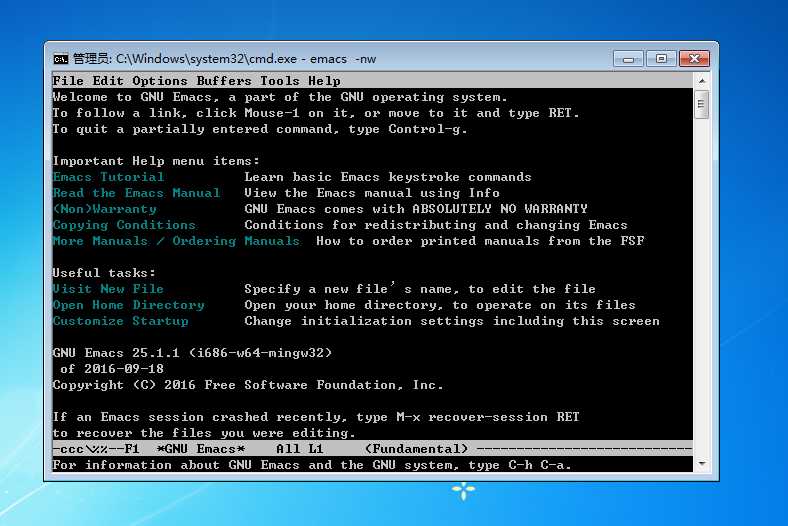Click the 'Useful tasks:' heading
Image resolution: width=788 pixels, height=526 pixels.
click(104, 273)
